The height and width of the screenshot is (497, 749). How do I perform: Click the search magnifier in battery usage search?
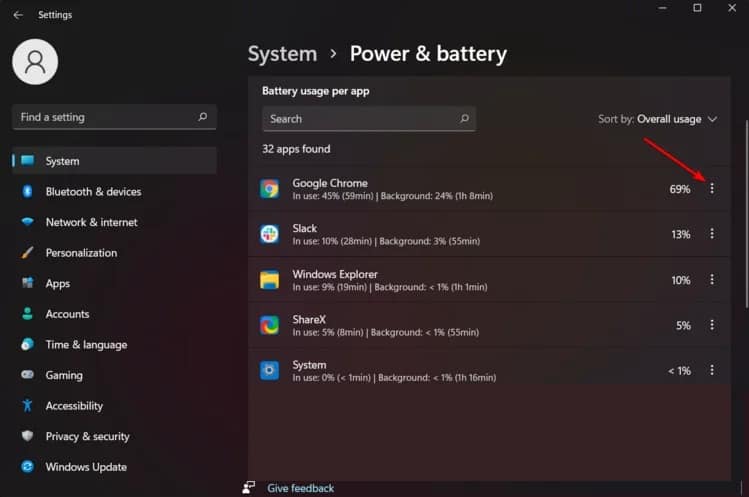pos(464,119)
